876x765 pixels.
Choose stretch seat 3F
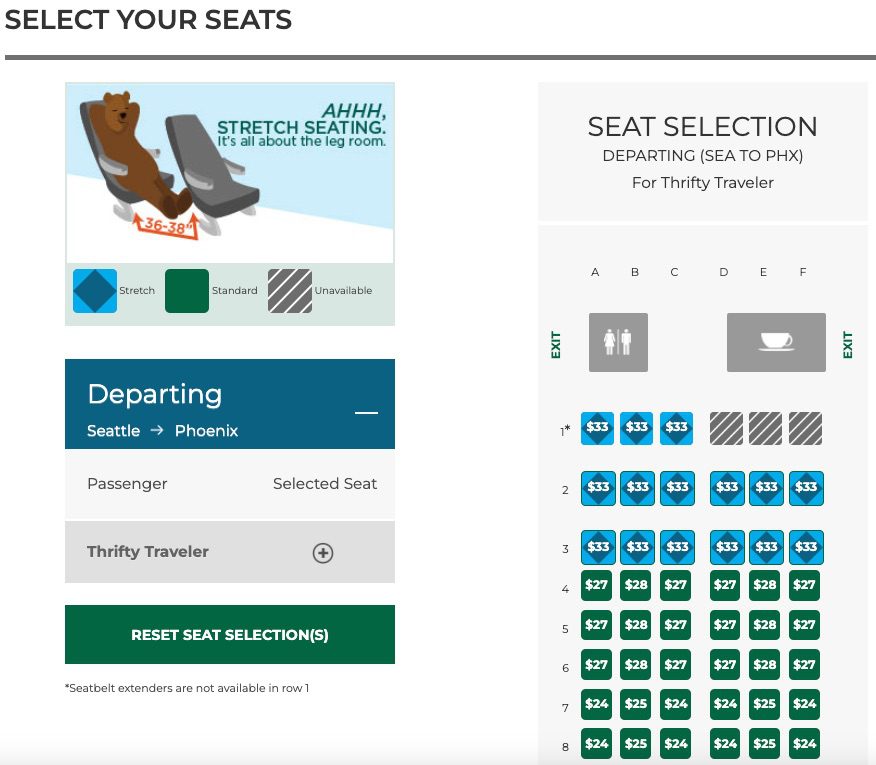[806, 547]
